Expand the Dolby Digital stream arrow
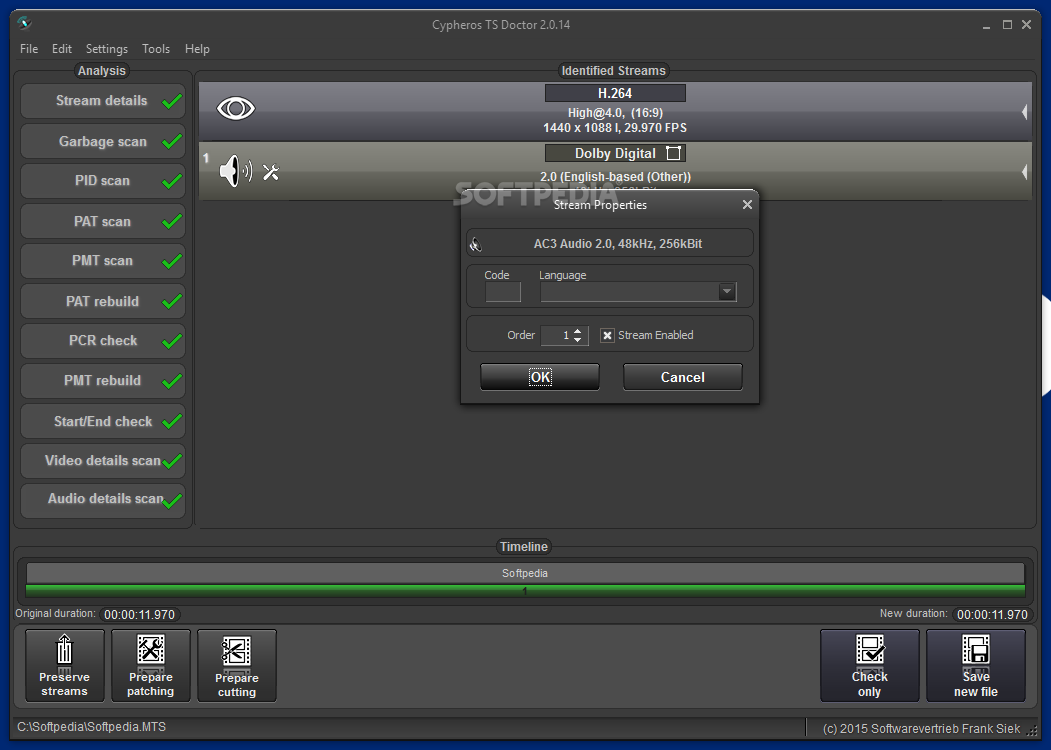This screenshot has height=750, width=1051. [x=1024, y=172]
